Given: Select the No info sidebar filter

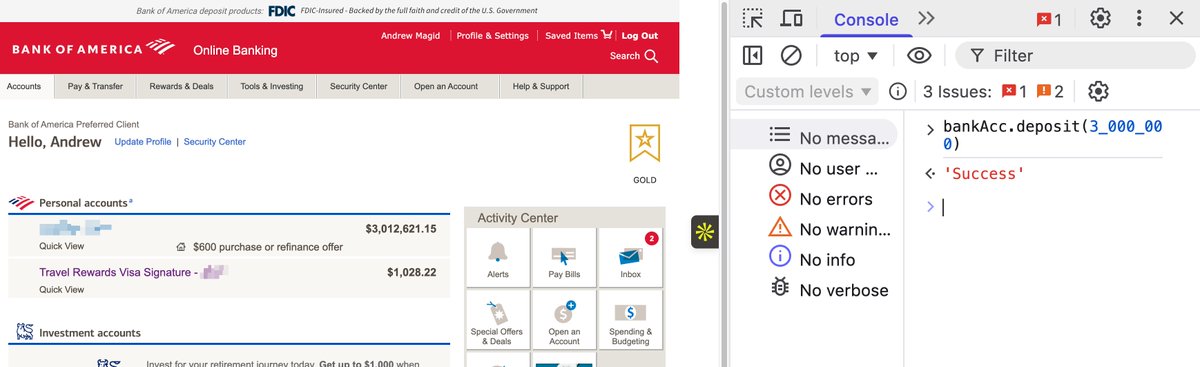Looking at the screenshot, I should click(x=813, y=259).
